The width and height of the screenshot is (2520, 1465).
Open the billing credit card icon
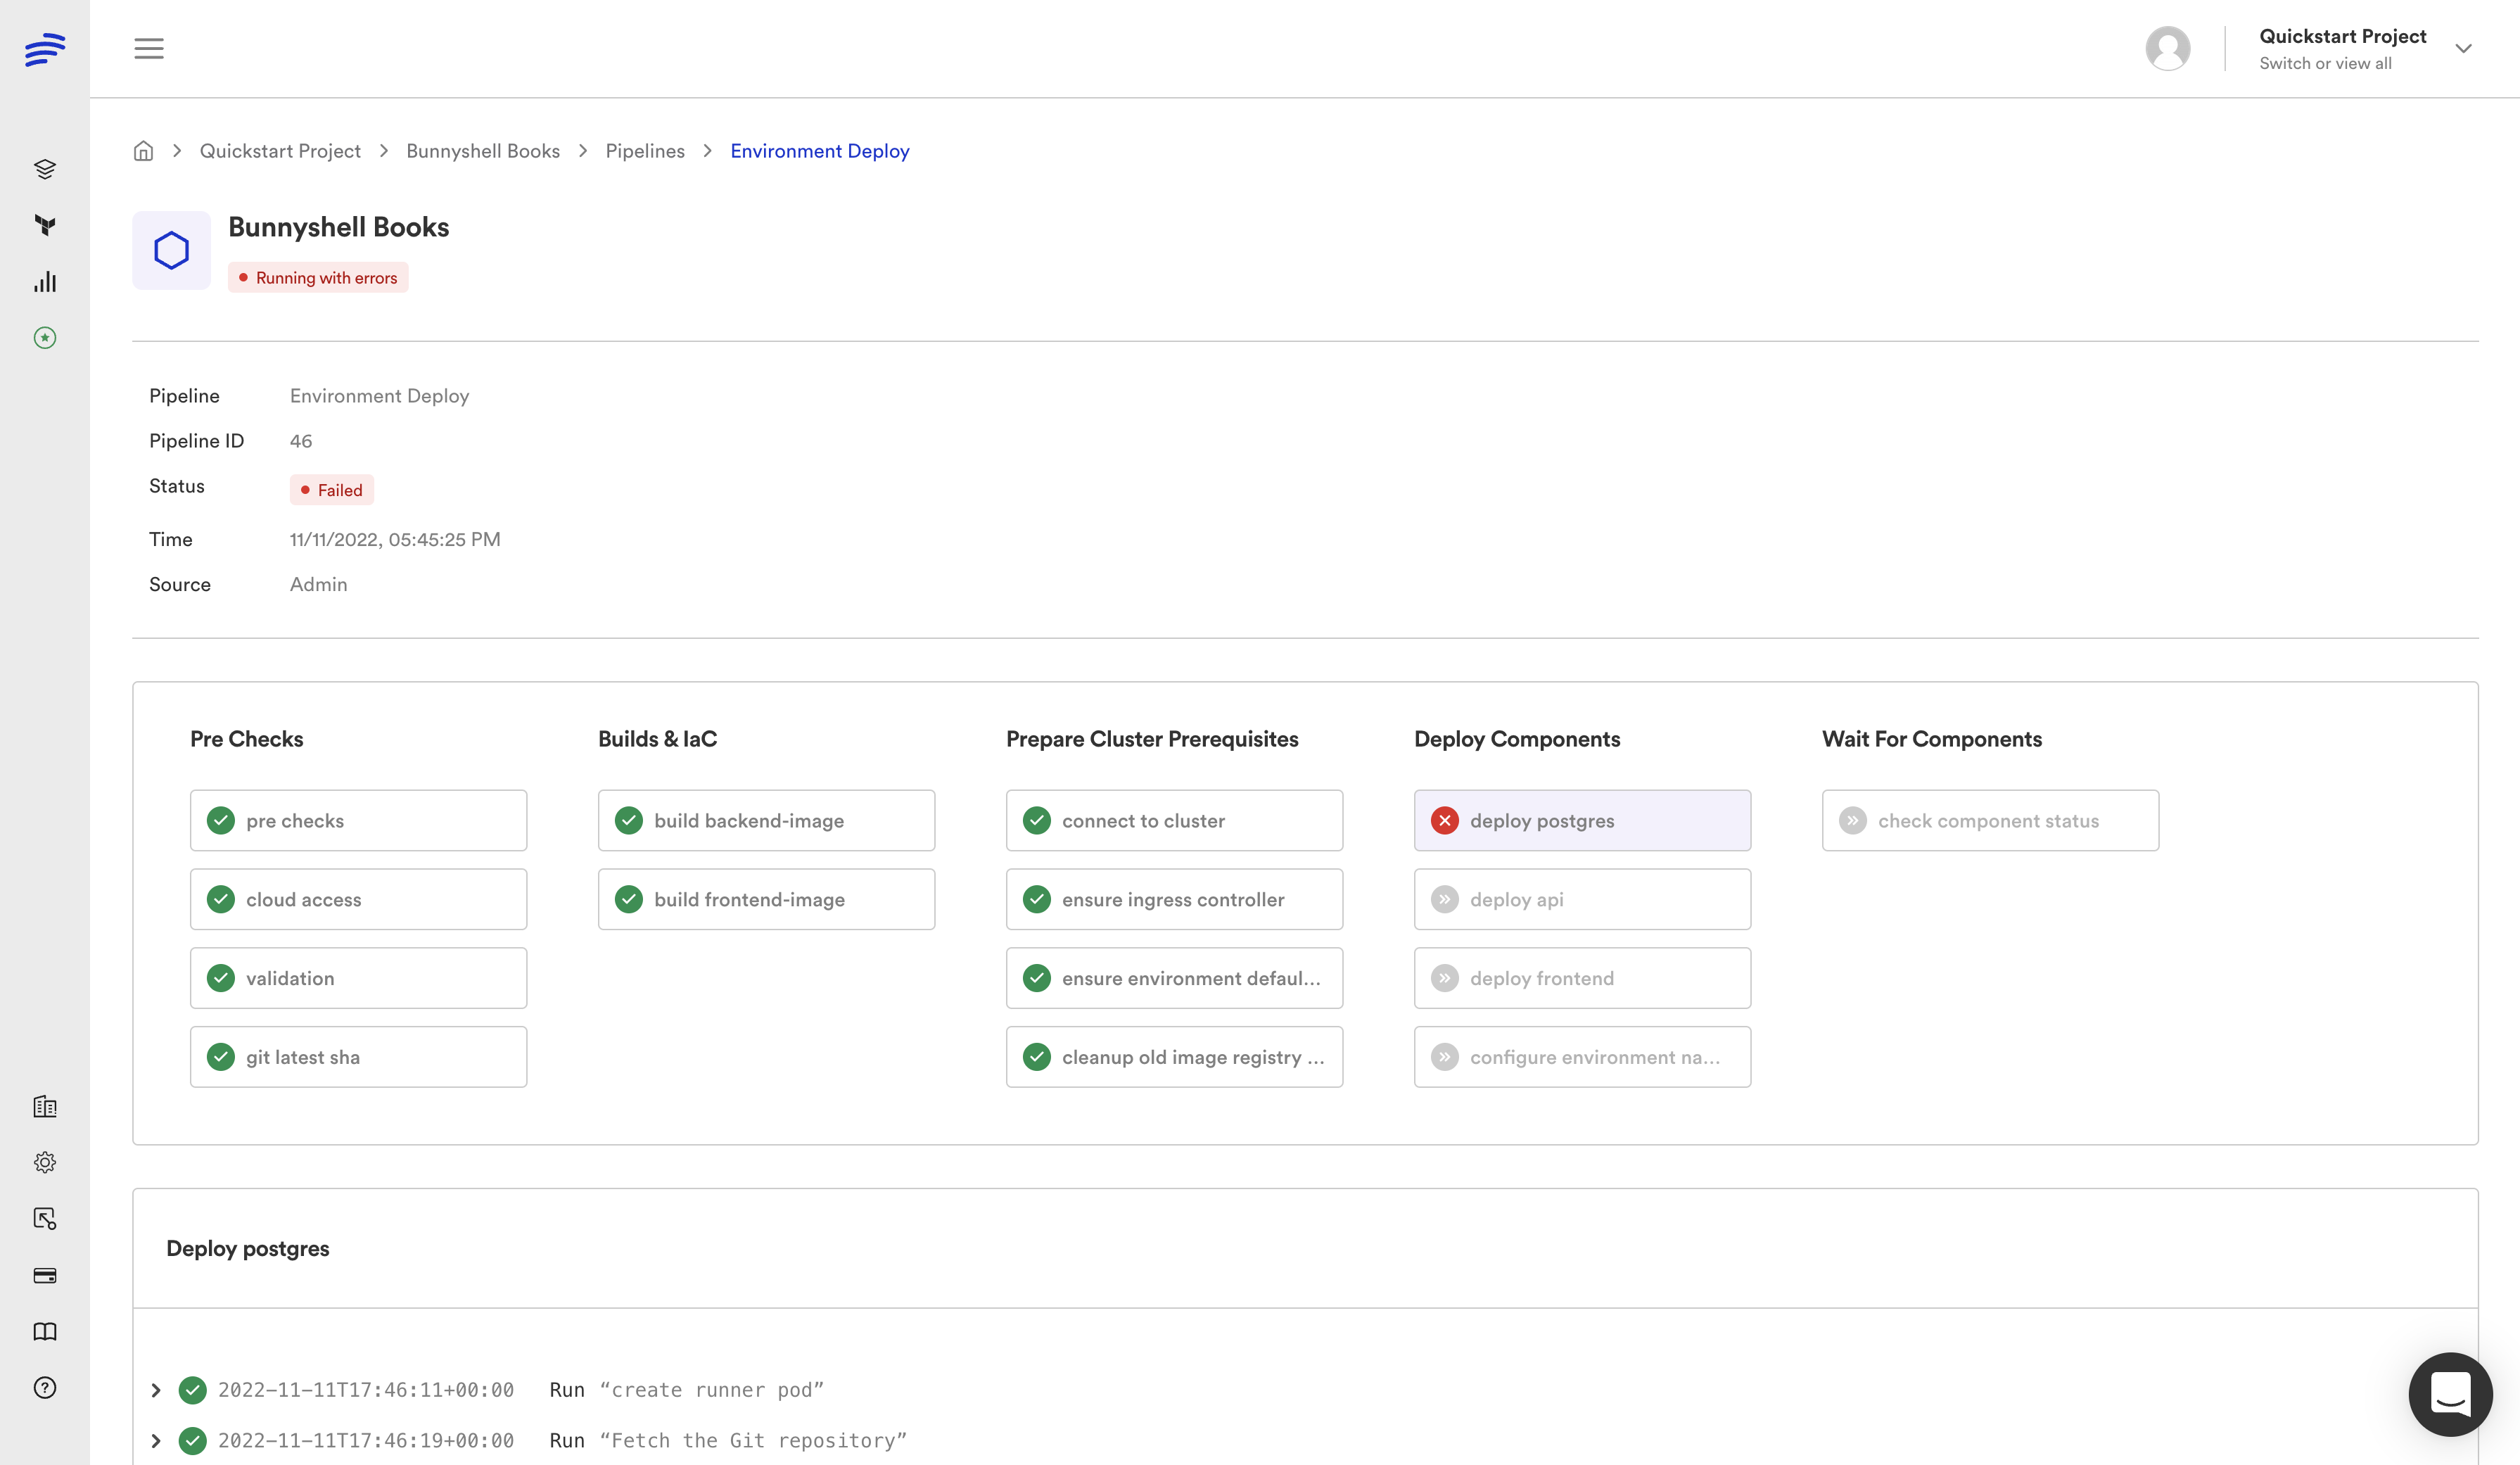click(x=45, y=1275)
